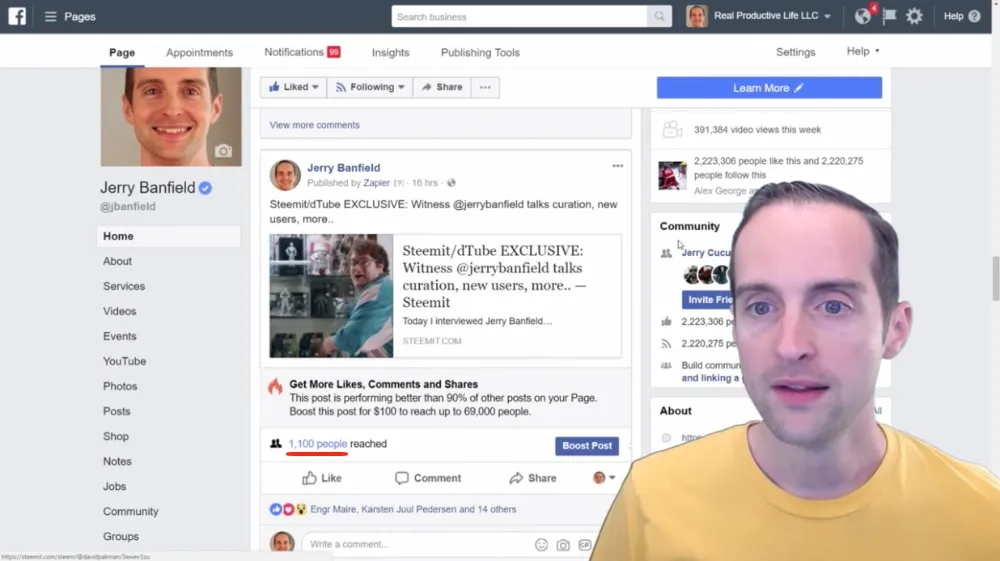
Task: Click the Comment speech bubble button
Action: point(428,478)
